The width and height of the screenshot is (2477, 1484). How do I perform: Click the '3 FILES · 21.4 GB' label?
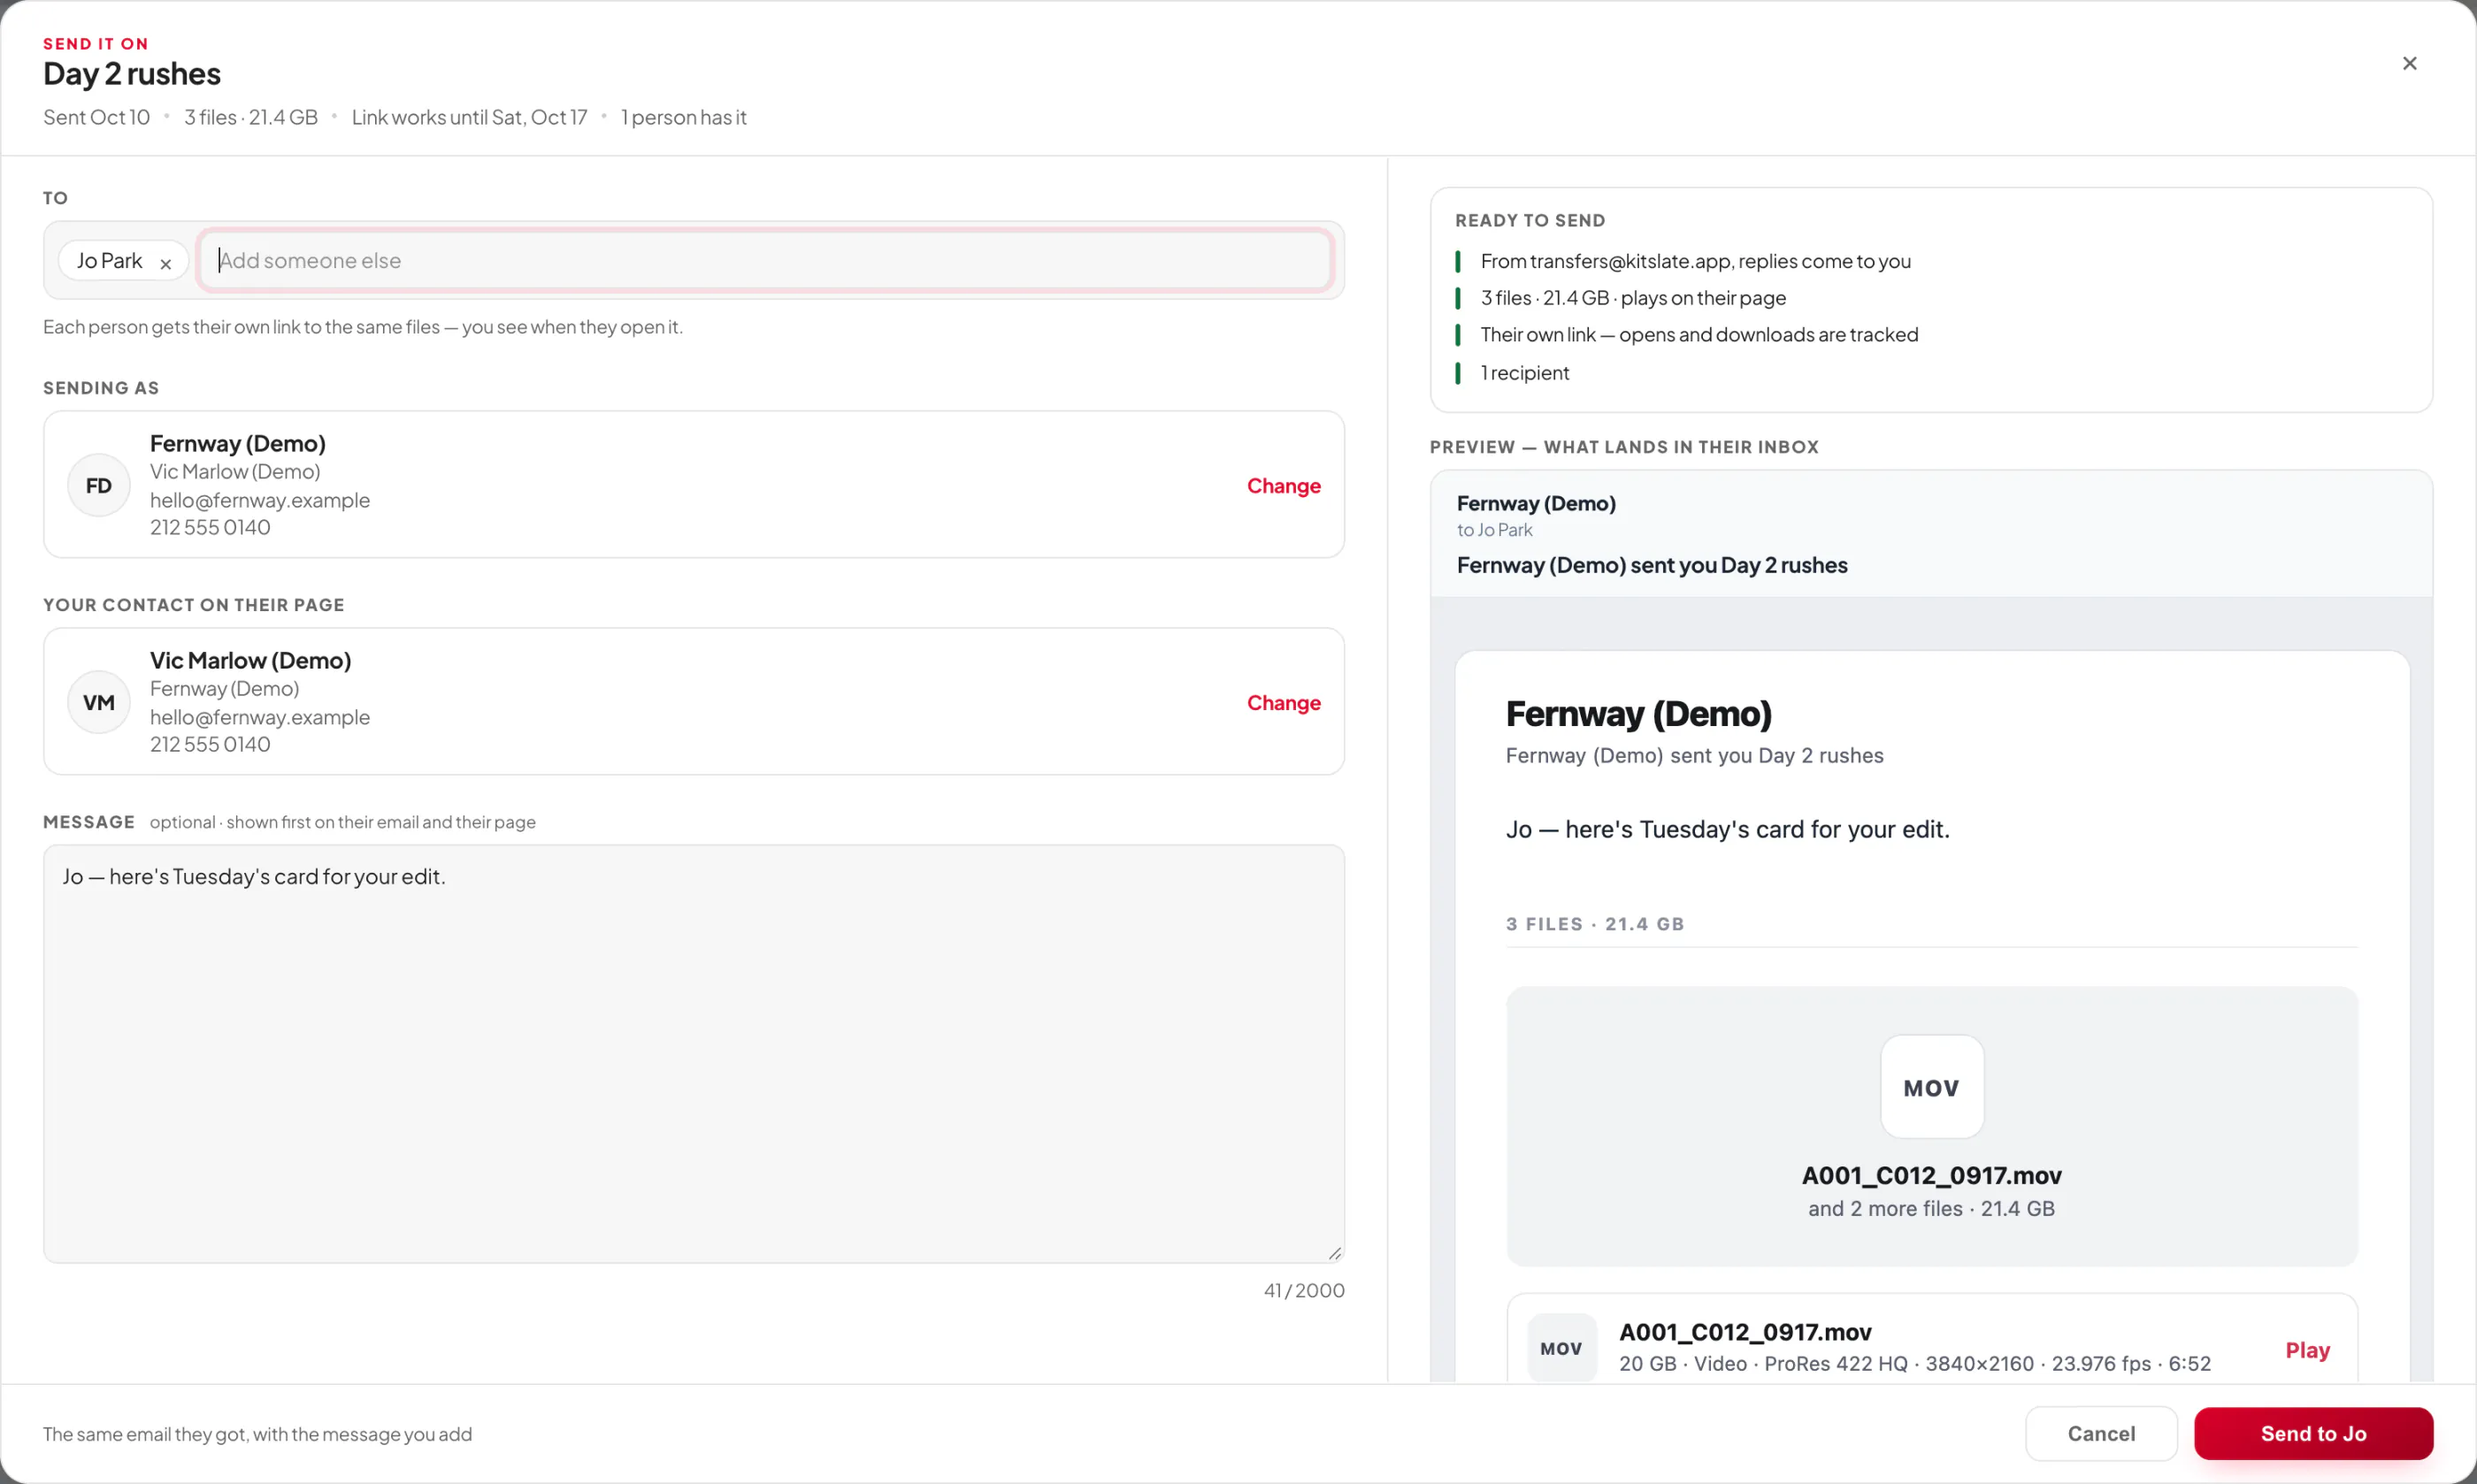1594,924
